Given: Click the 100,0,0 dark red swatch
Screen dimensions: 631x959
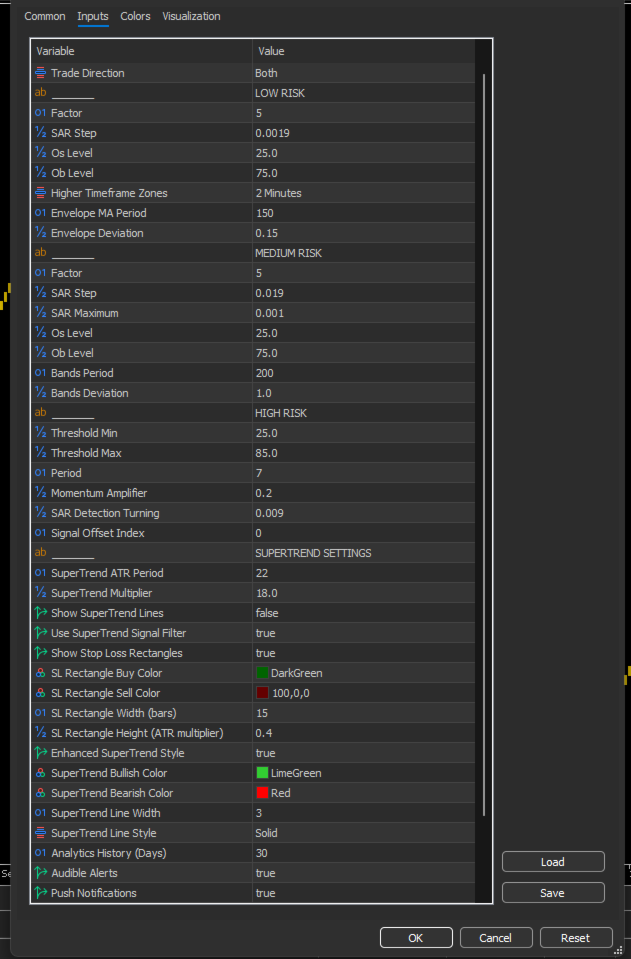Looking at the screenshot, I should [262, 693].
